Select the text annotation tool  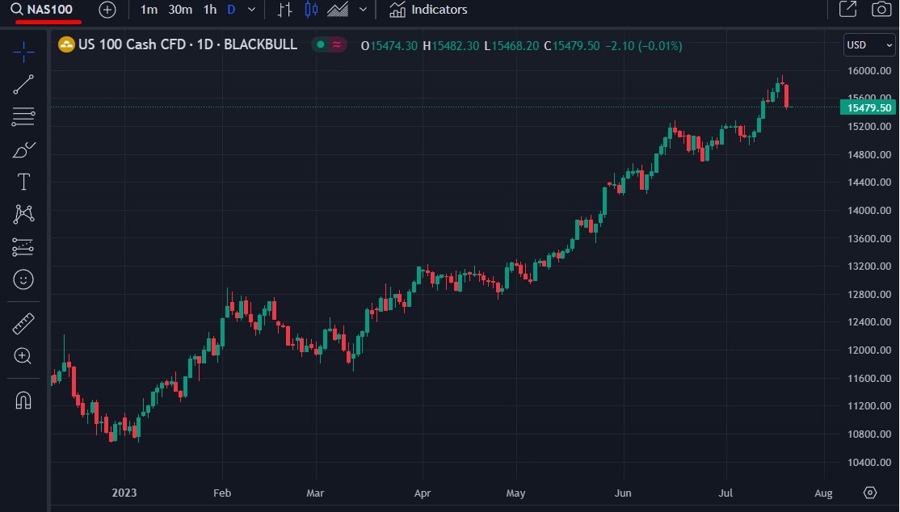tap(24, 182)
